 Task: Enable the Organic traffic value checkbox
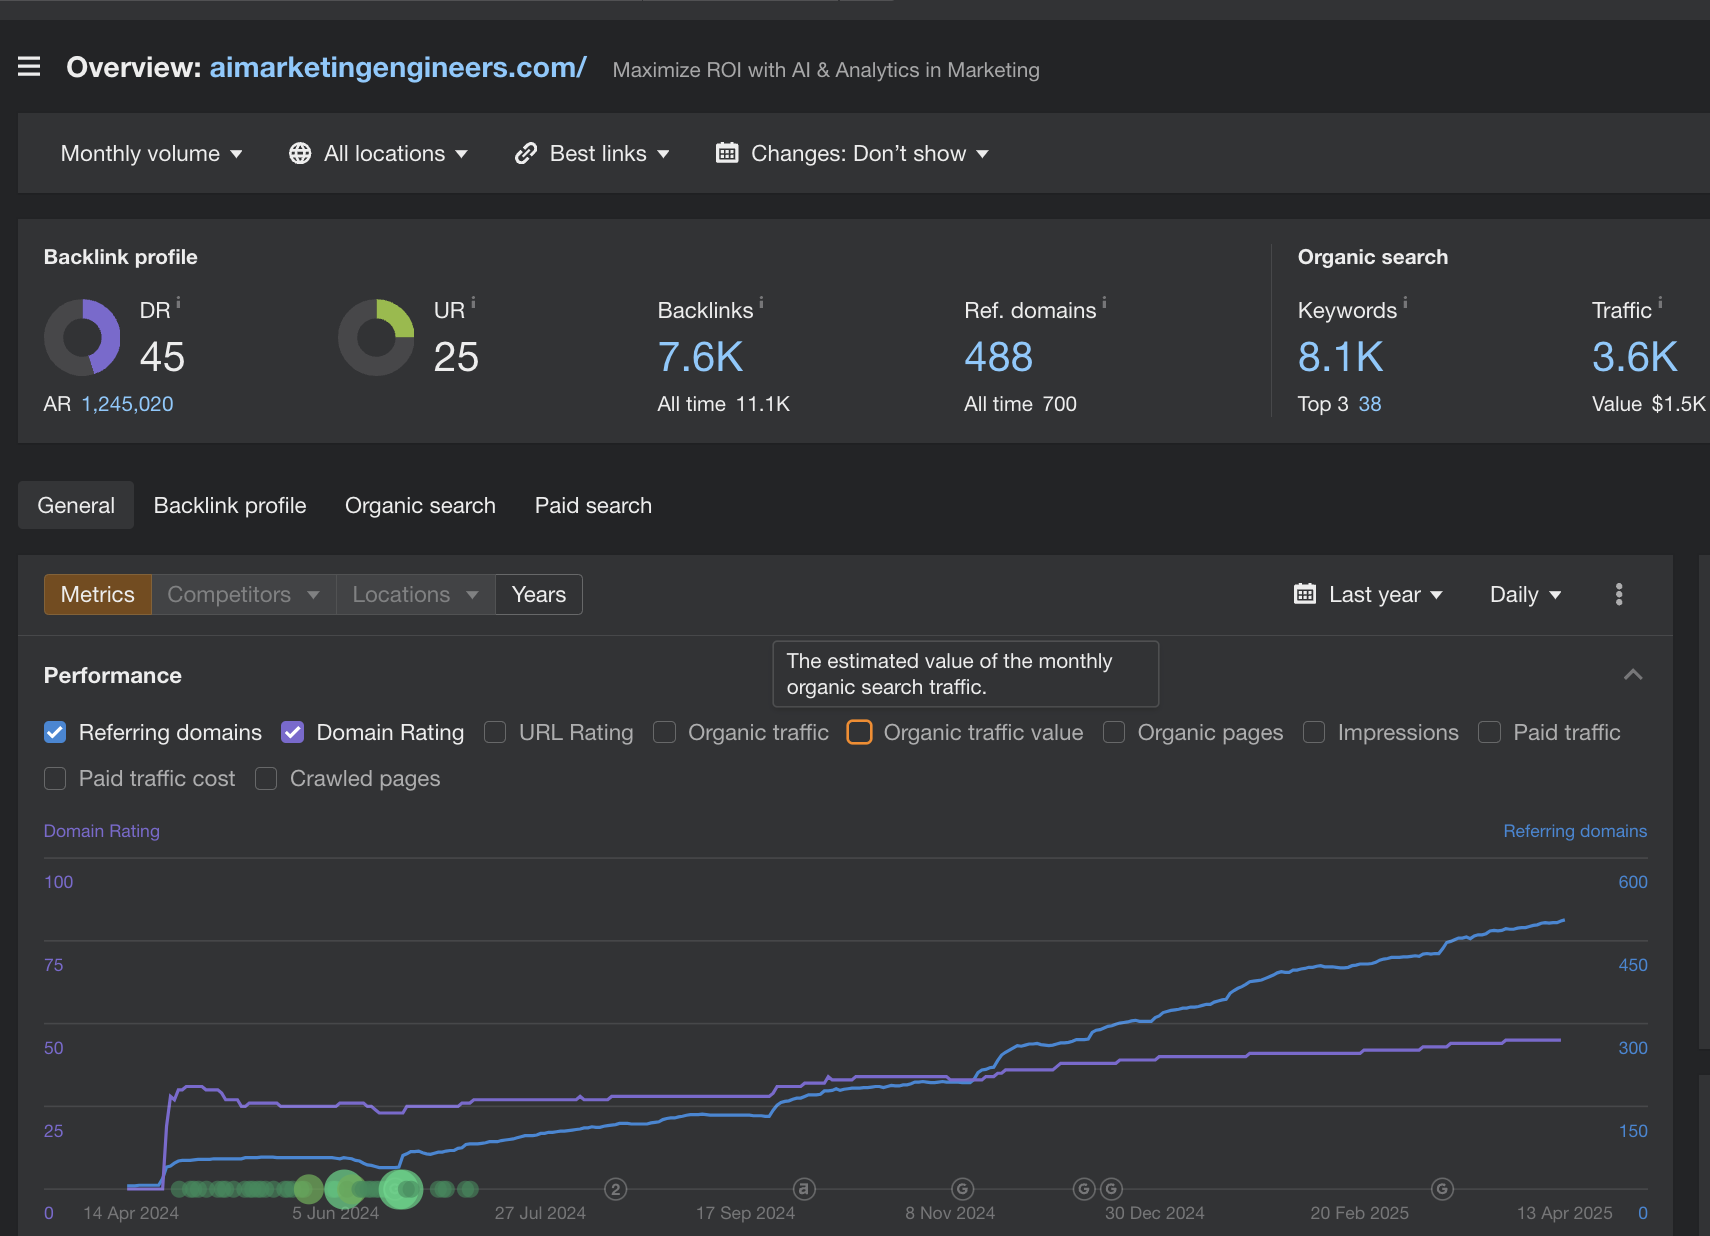(x=860, y=732)
